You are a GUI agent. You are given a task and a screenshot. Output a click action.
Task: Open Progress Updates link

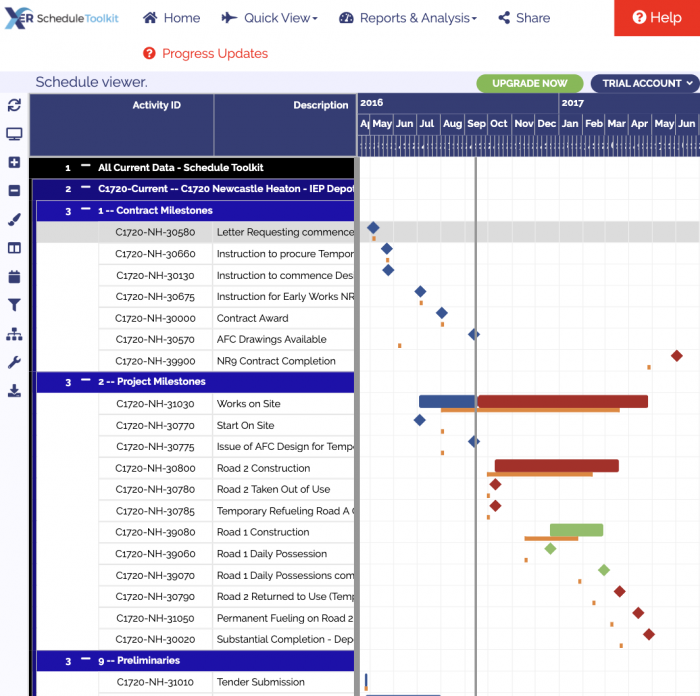(215, 54)
